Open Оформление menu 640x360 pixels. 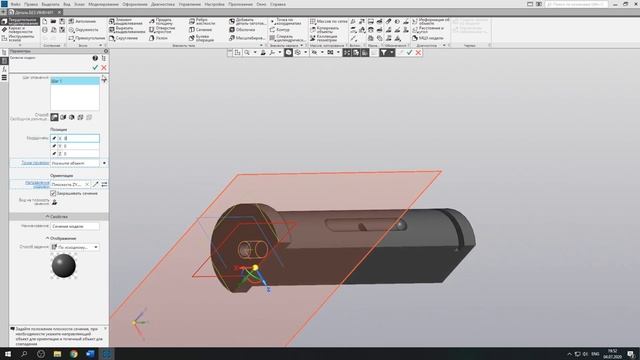[x=135, y=4]
